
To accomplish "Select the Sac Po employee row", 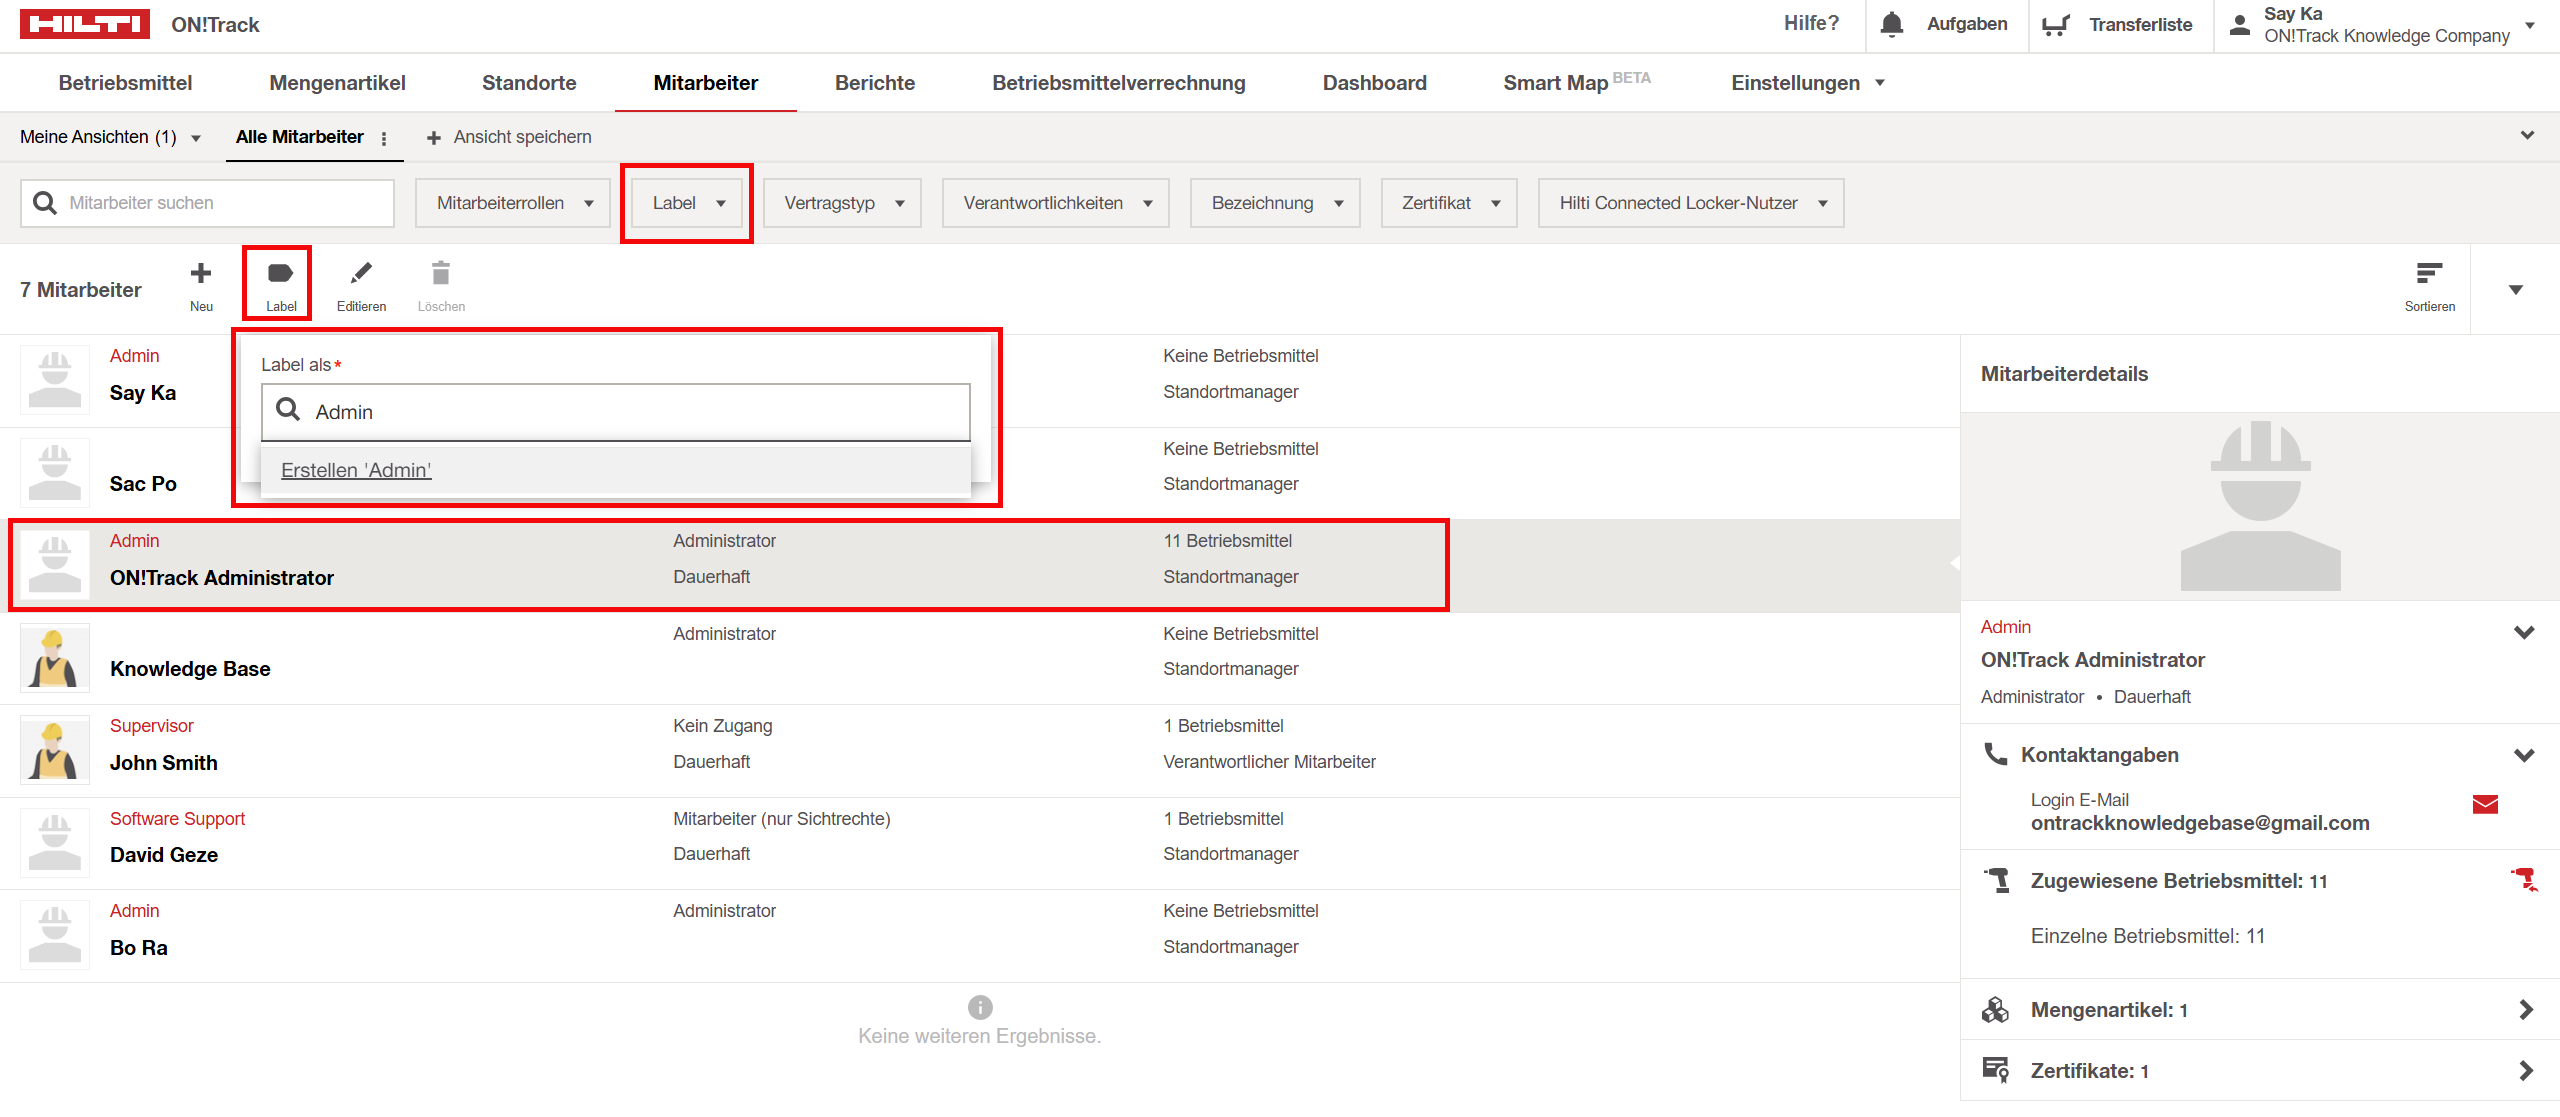I will tap(980, 474).
